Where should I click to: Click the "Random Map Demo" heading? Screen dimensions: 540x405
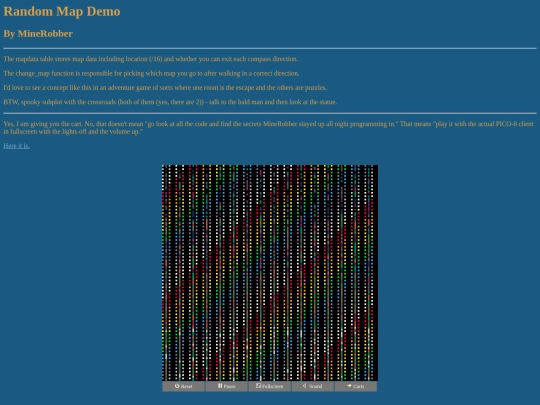click(62, 11)
